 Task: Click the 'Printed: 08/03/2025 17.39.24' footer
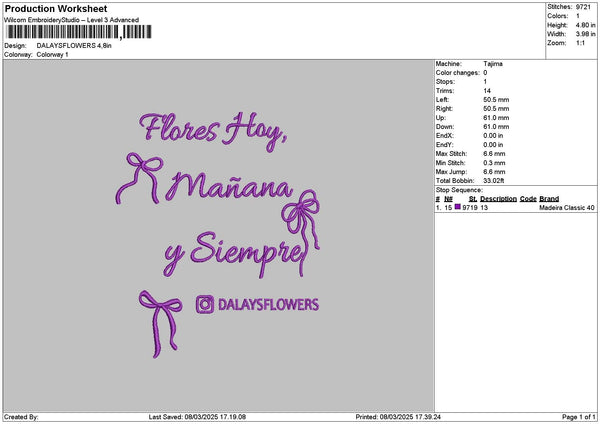(x=398, y=417)
